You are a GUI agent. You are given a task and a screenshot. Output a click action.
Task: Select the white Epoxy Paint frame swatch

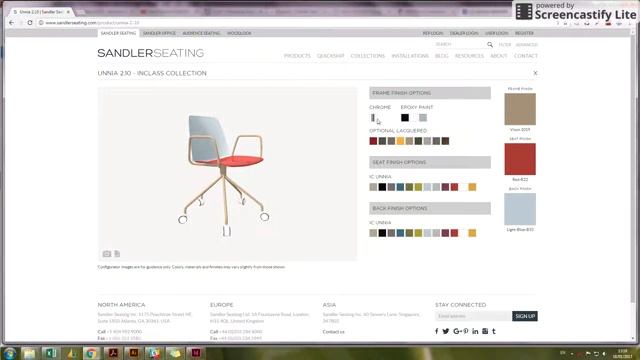coord(414,118)
